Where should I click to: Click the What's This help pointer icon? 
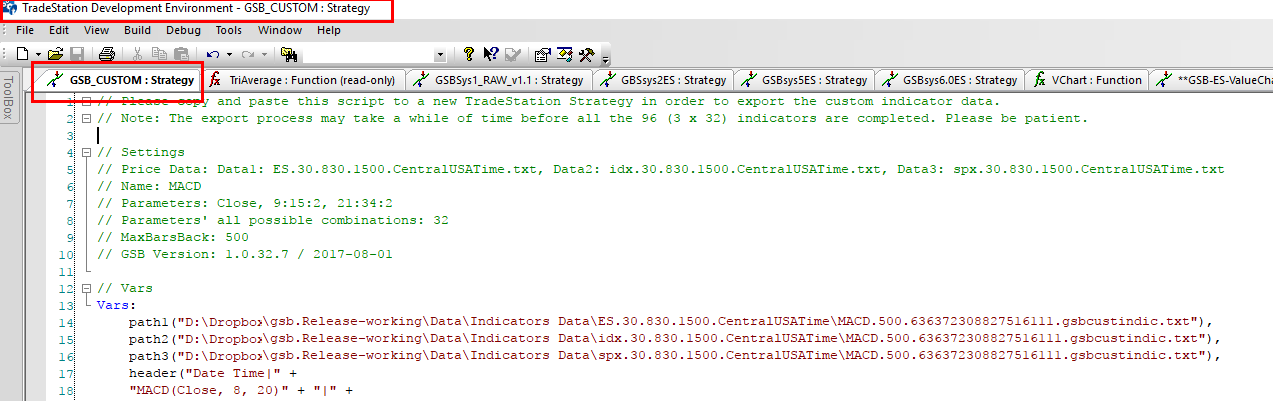pyautogui.click(x=490, y=54)
